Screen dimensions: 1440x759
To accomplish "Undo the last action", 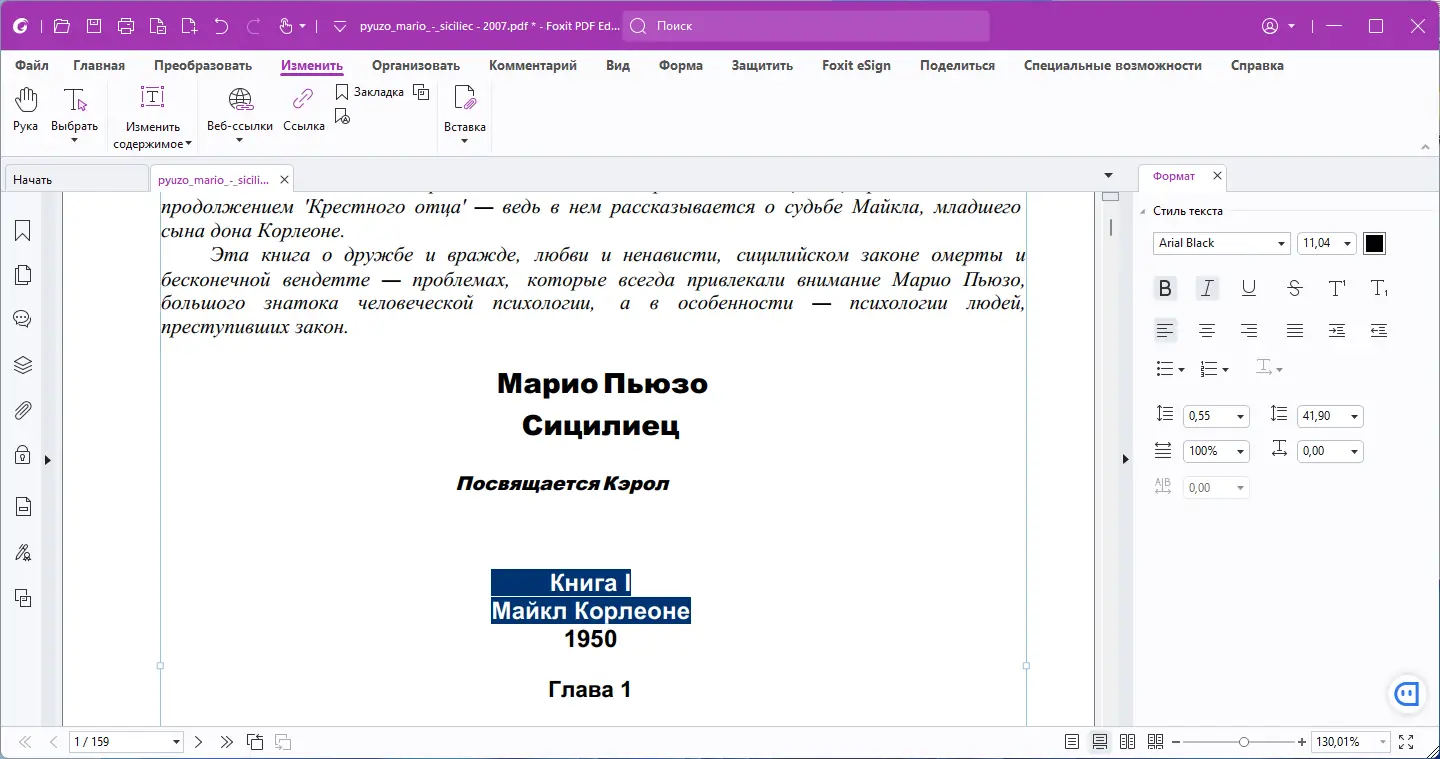I will [x=222, y=26].
